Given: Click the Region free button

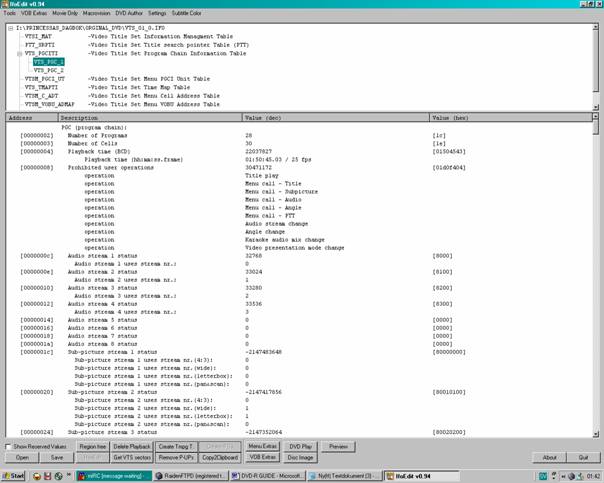Looking at the screenshot, I should (x=92, y=447).
